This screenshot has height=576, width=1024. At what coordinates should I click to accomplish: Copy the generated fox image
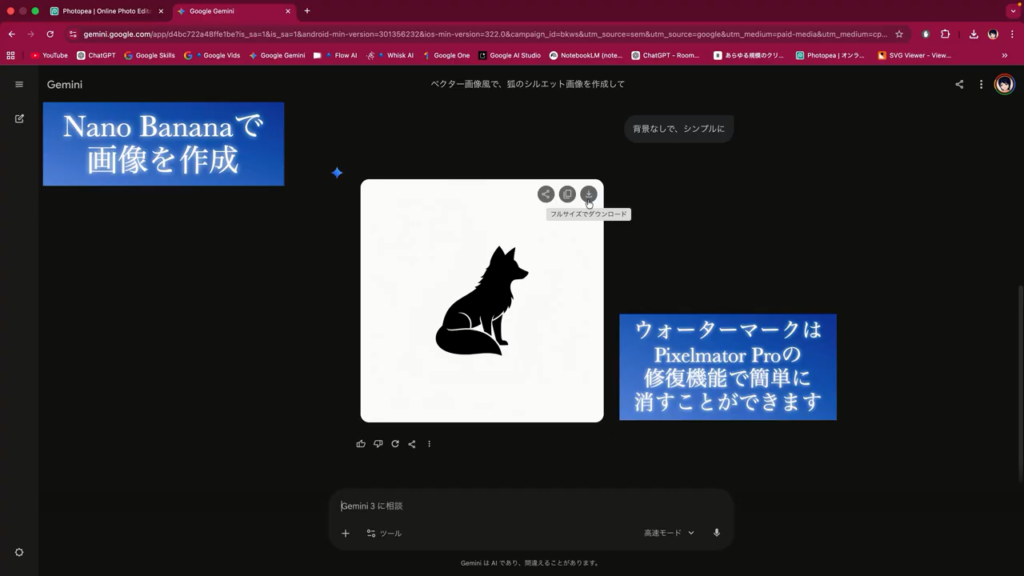coord(567,194)
